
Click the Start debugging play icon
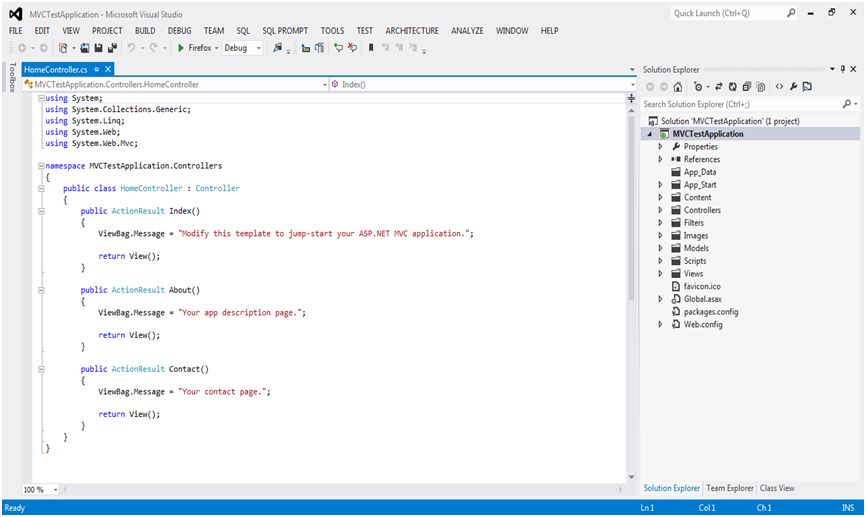click(180, 48)
